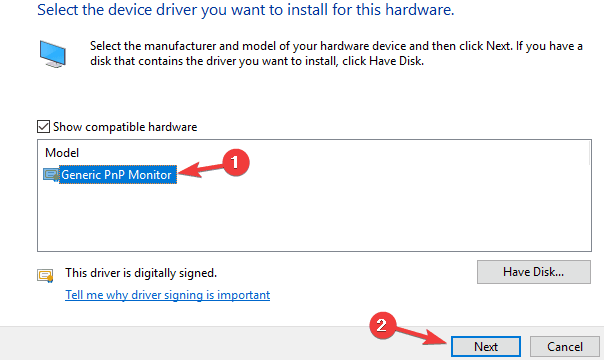604x360 pixels.
Task: Click the certificate icon beside the digitally signed text
Action: coord(45,275)
